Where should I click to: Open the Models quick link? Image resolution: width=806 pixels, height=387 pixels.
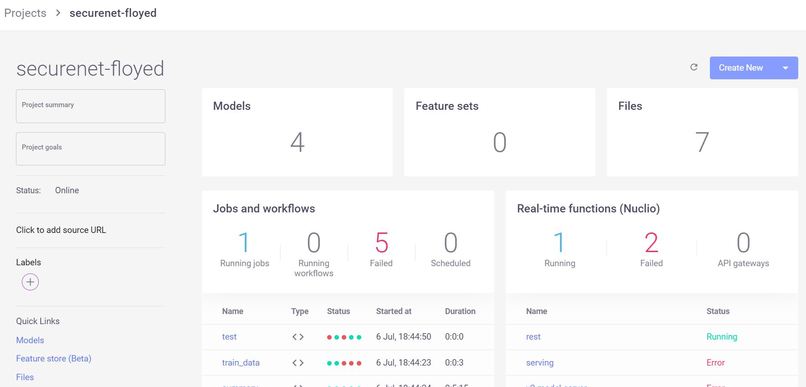pos(30,340)
